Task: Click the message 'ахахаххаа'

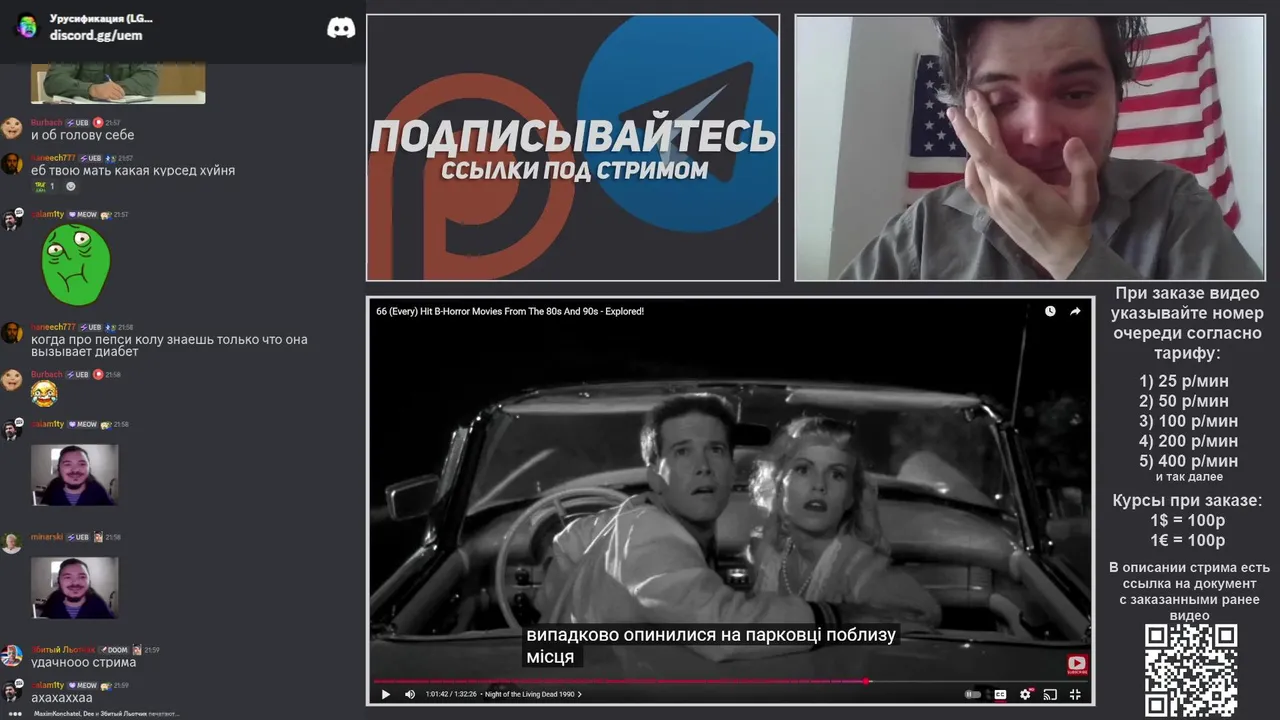Action: coord(61,698)
